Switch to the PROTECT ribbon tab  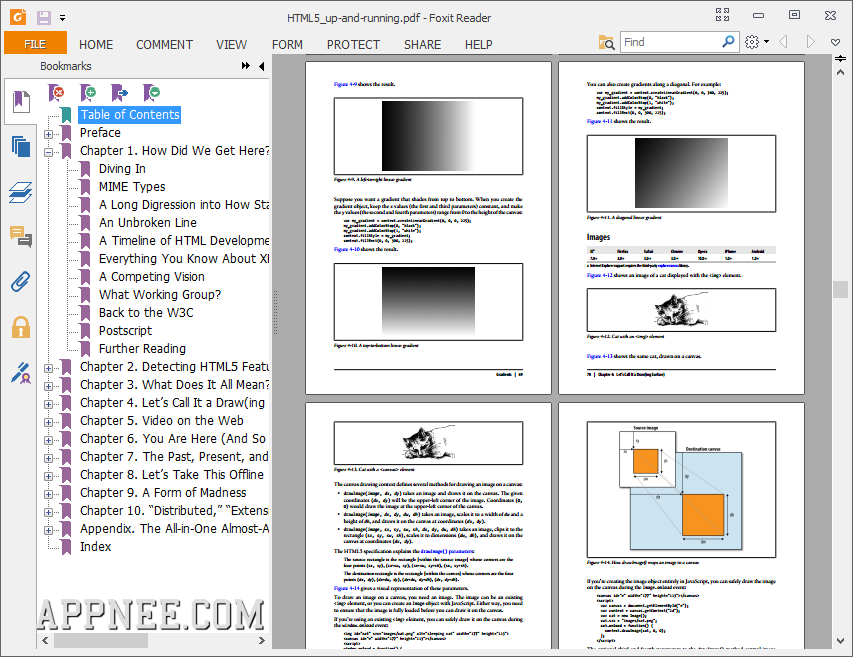click(353, 45)
